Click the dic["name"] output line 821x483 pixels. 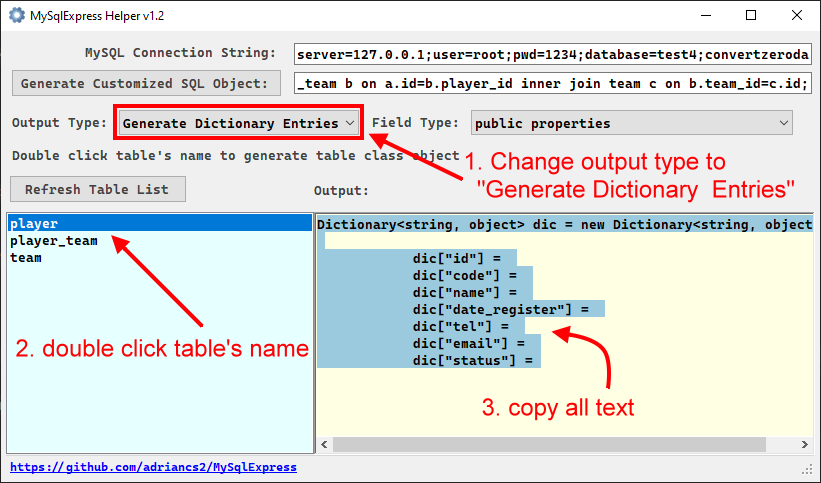(464, 292)
